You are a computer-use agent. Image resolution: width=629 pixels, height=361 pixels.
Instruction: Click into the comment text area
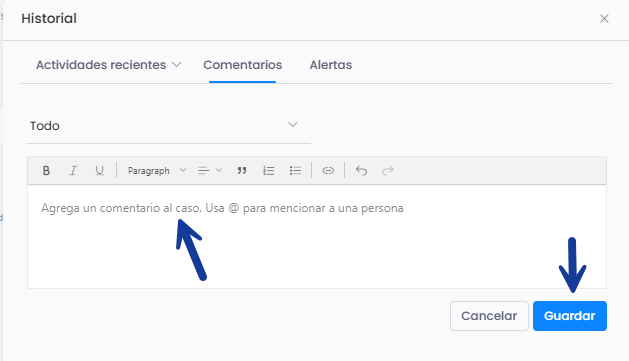(317, 236)
